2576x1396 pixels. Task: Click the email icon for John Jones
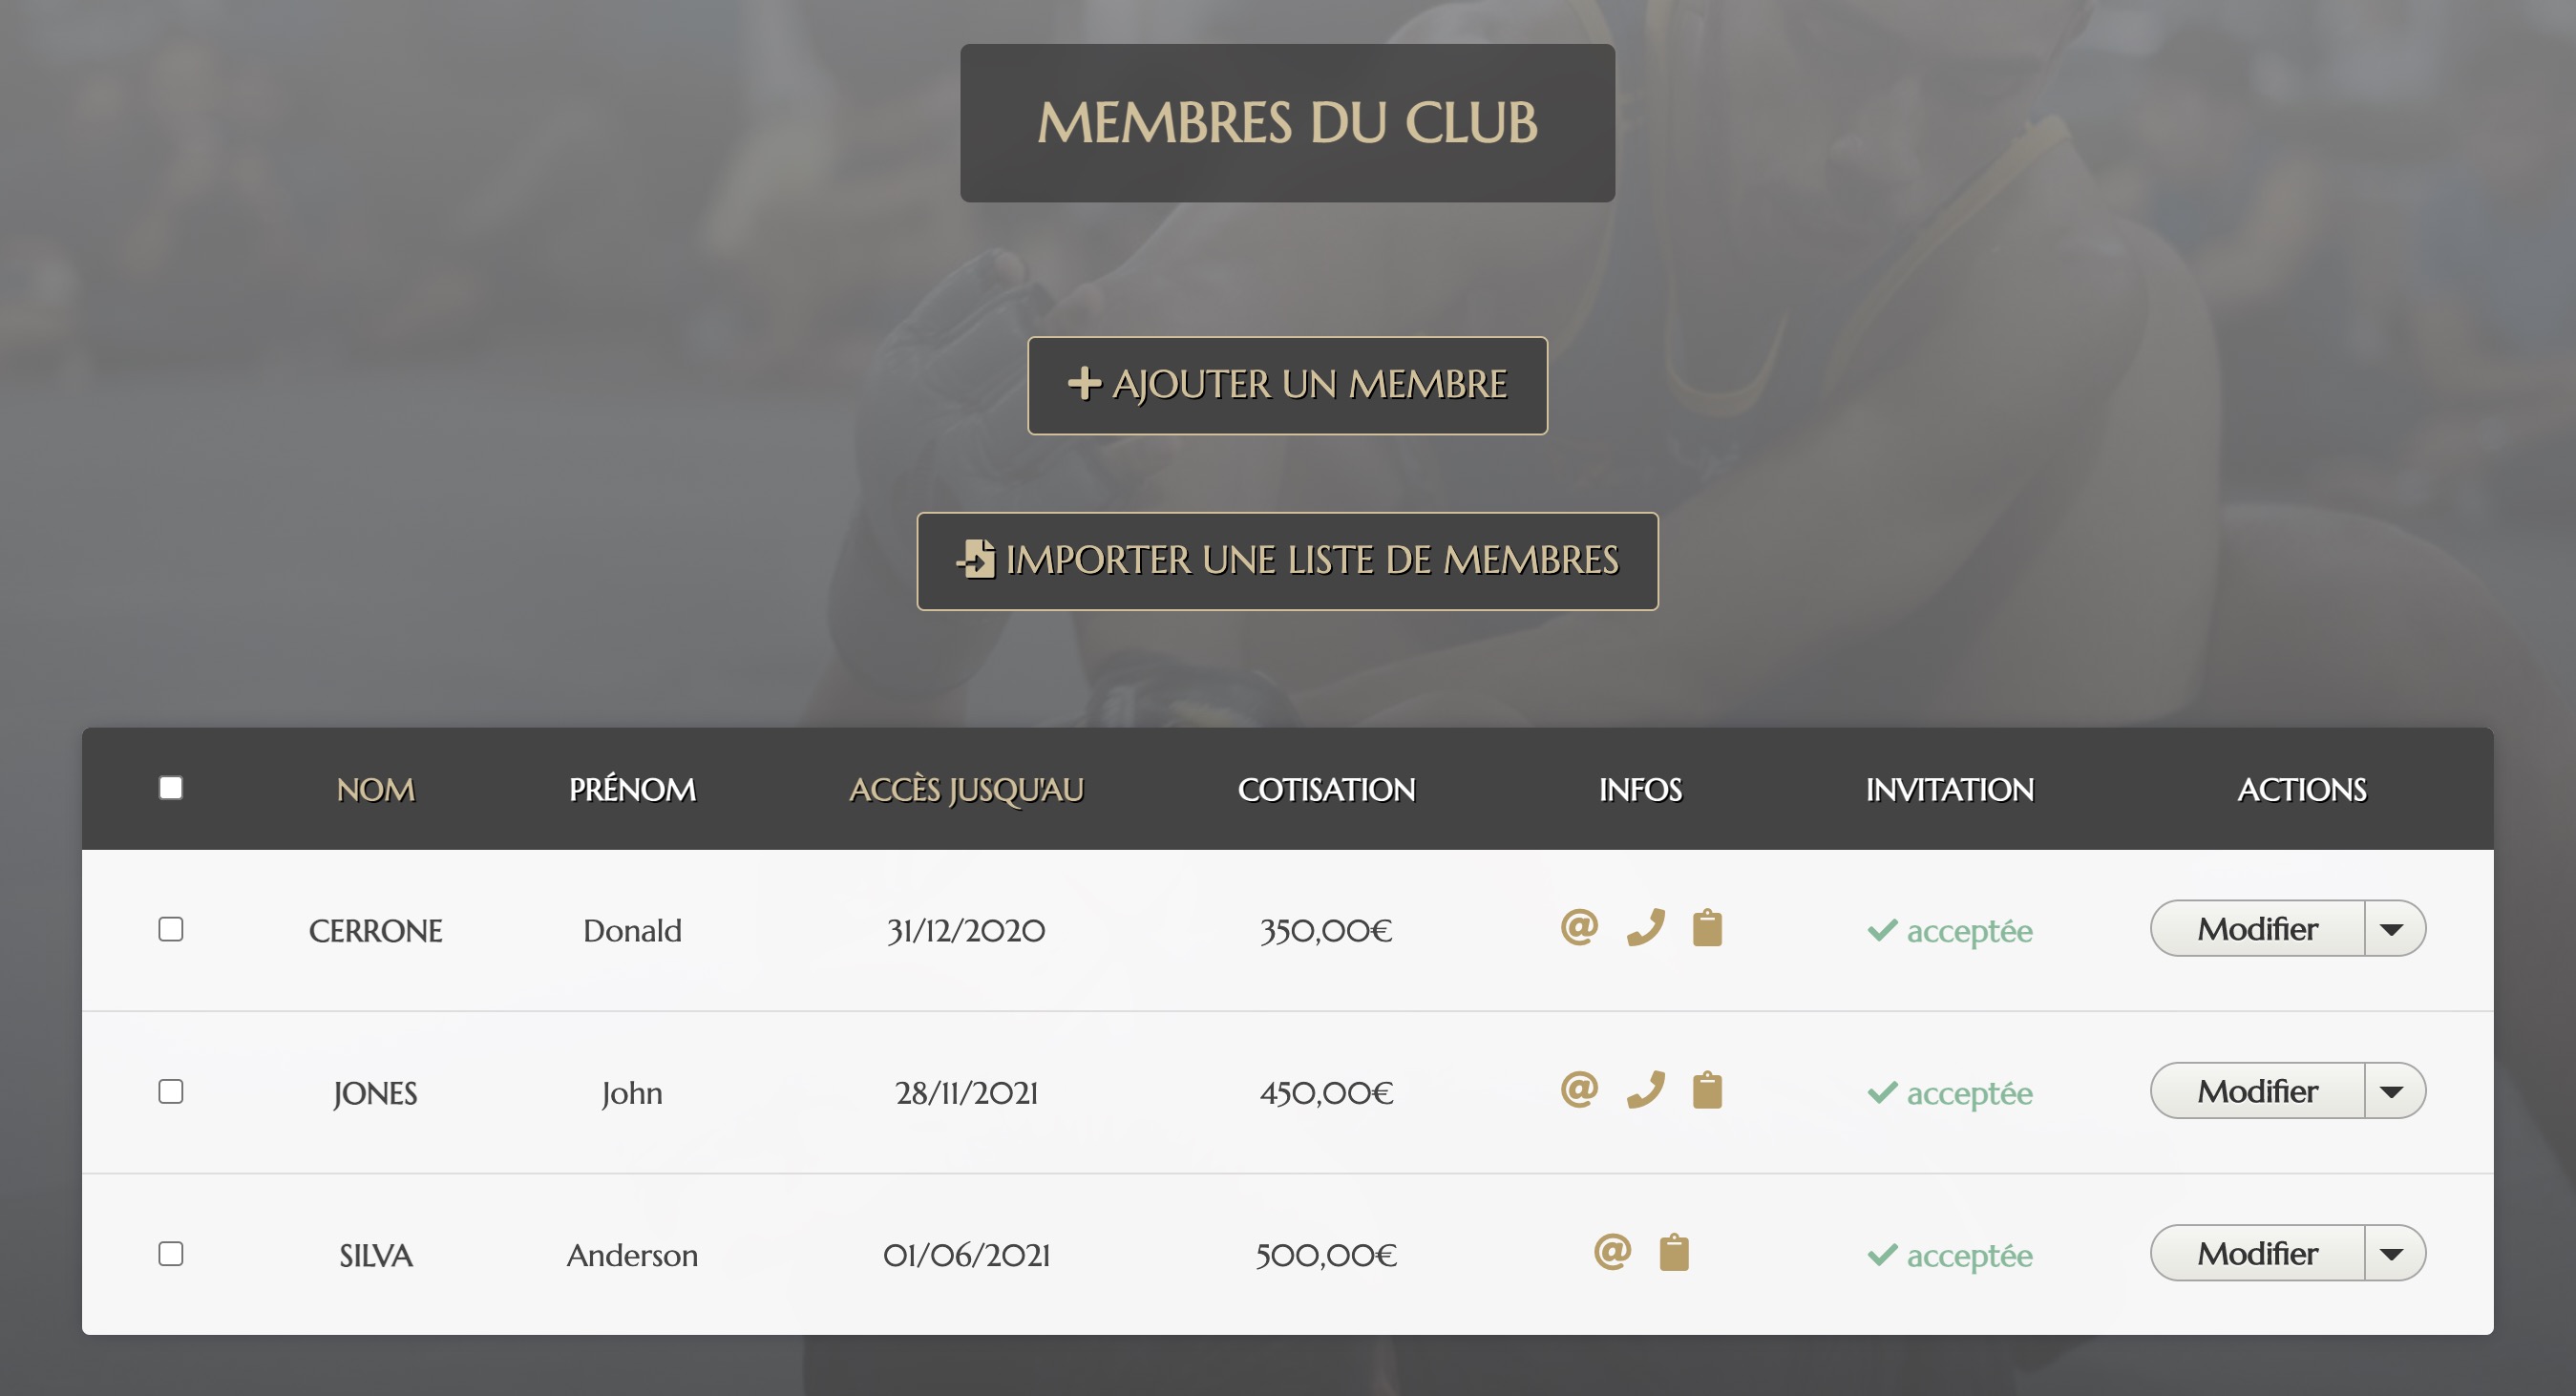(1579, 1090)
